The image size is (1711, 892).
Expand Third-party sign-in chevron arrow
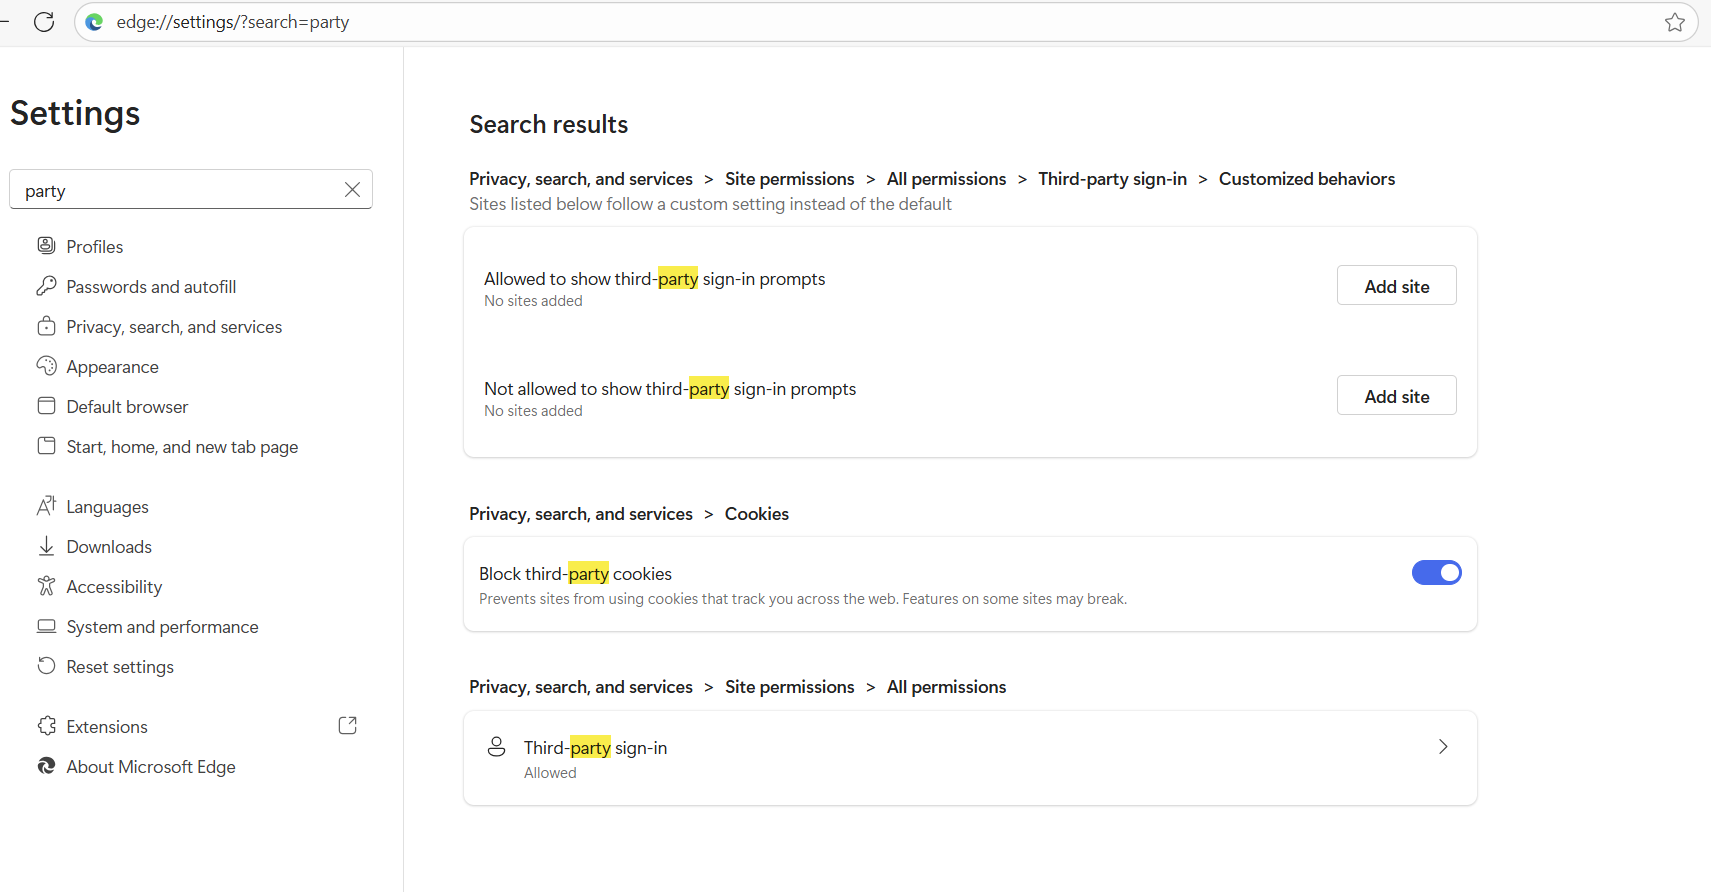tap(1442, 747)
